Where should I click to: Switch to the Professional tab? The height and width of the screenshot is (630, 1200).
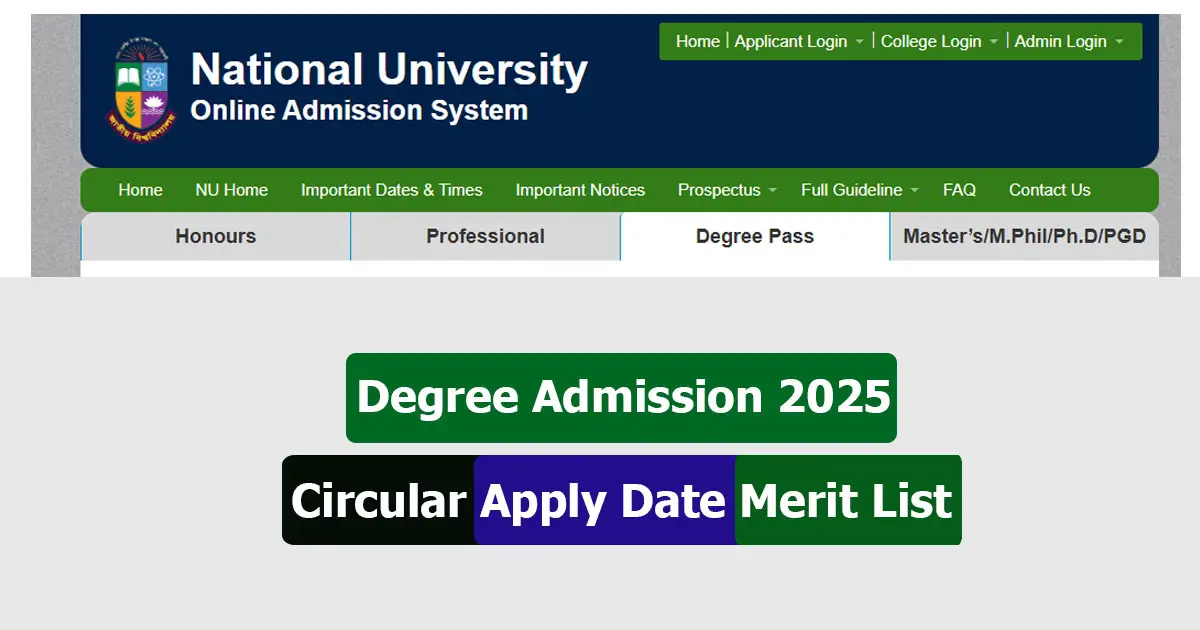[485, 237]
